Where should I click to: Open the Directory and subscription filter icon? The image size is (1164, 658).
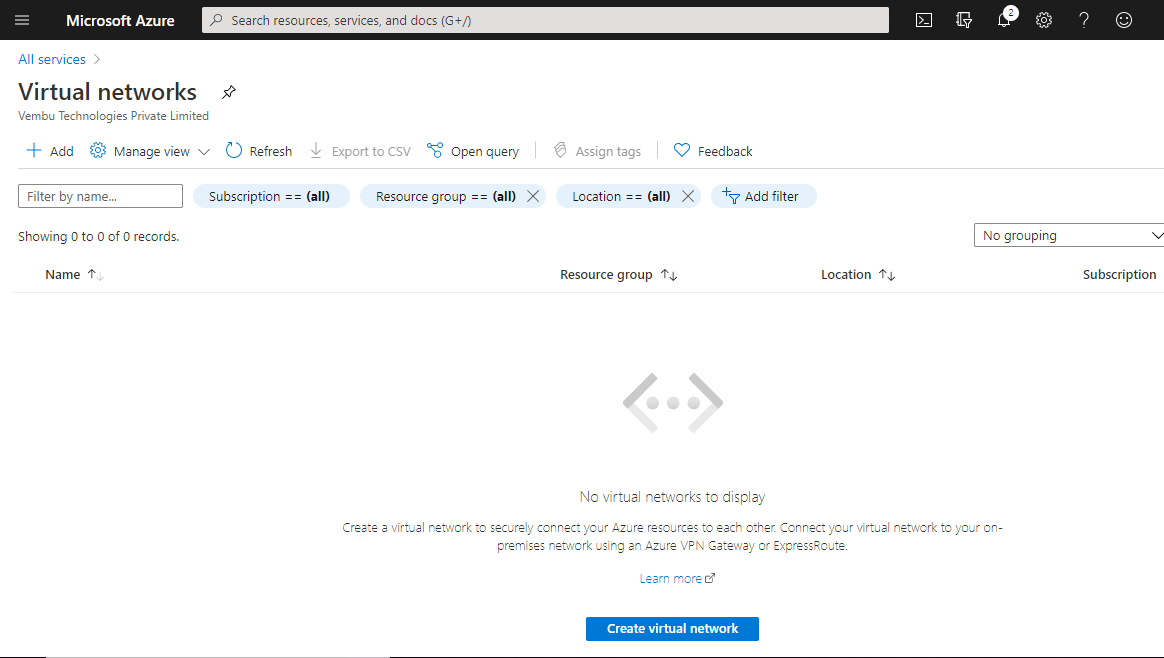coord(964,20)
